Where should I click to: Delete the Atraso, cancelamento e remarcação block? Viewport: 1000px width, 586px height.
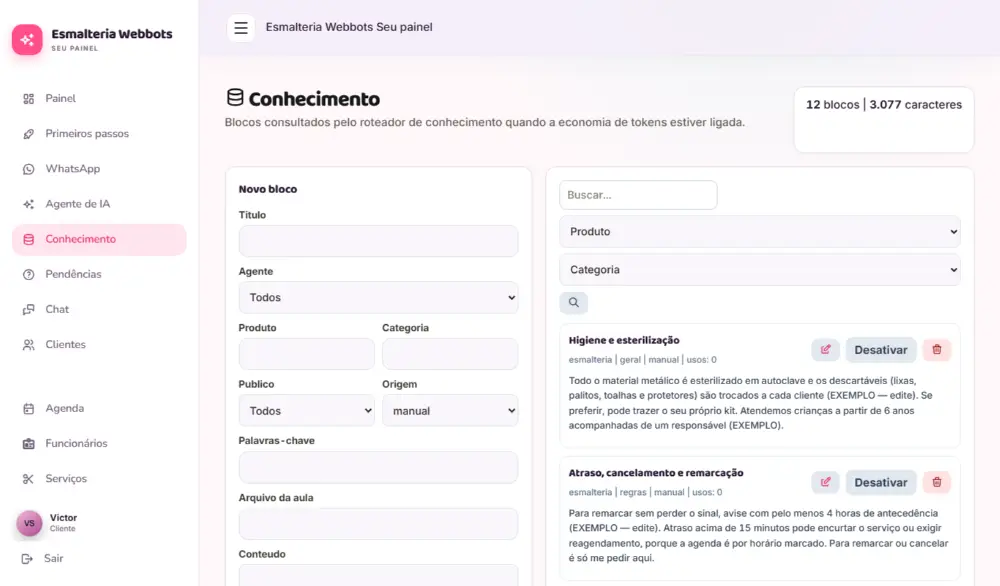937,482
